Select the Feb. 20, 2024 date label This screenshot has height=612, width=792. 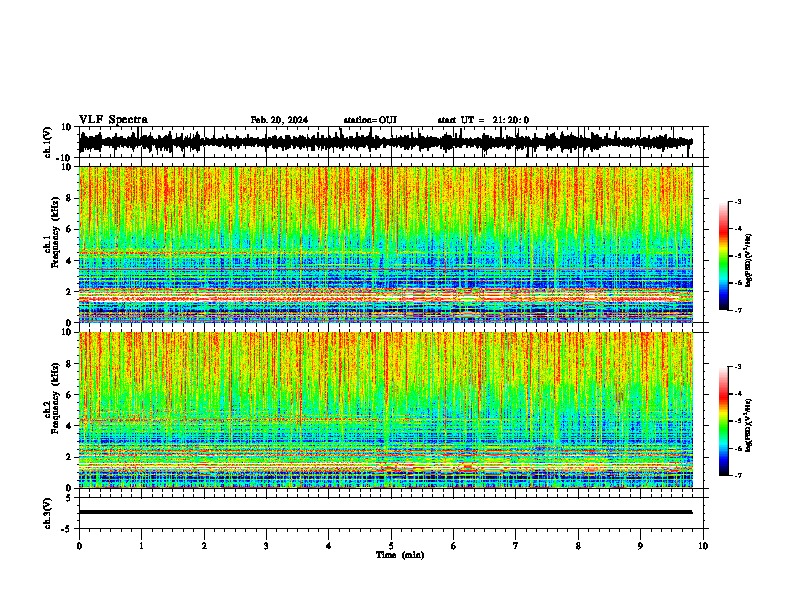[279, 120]
